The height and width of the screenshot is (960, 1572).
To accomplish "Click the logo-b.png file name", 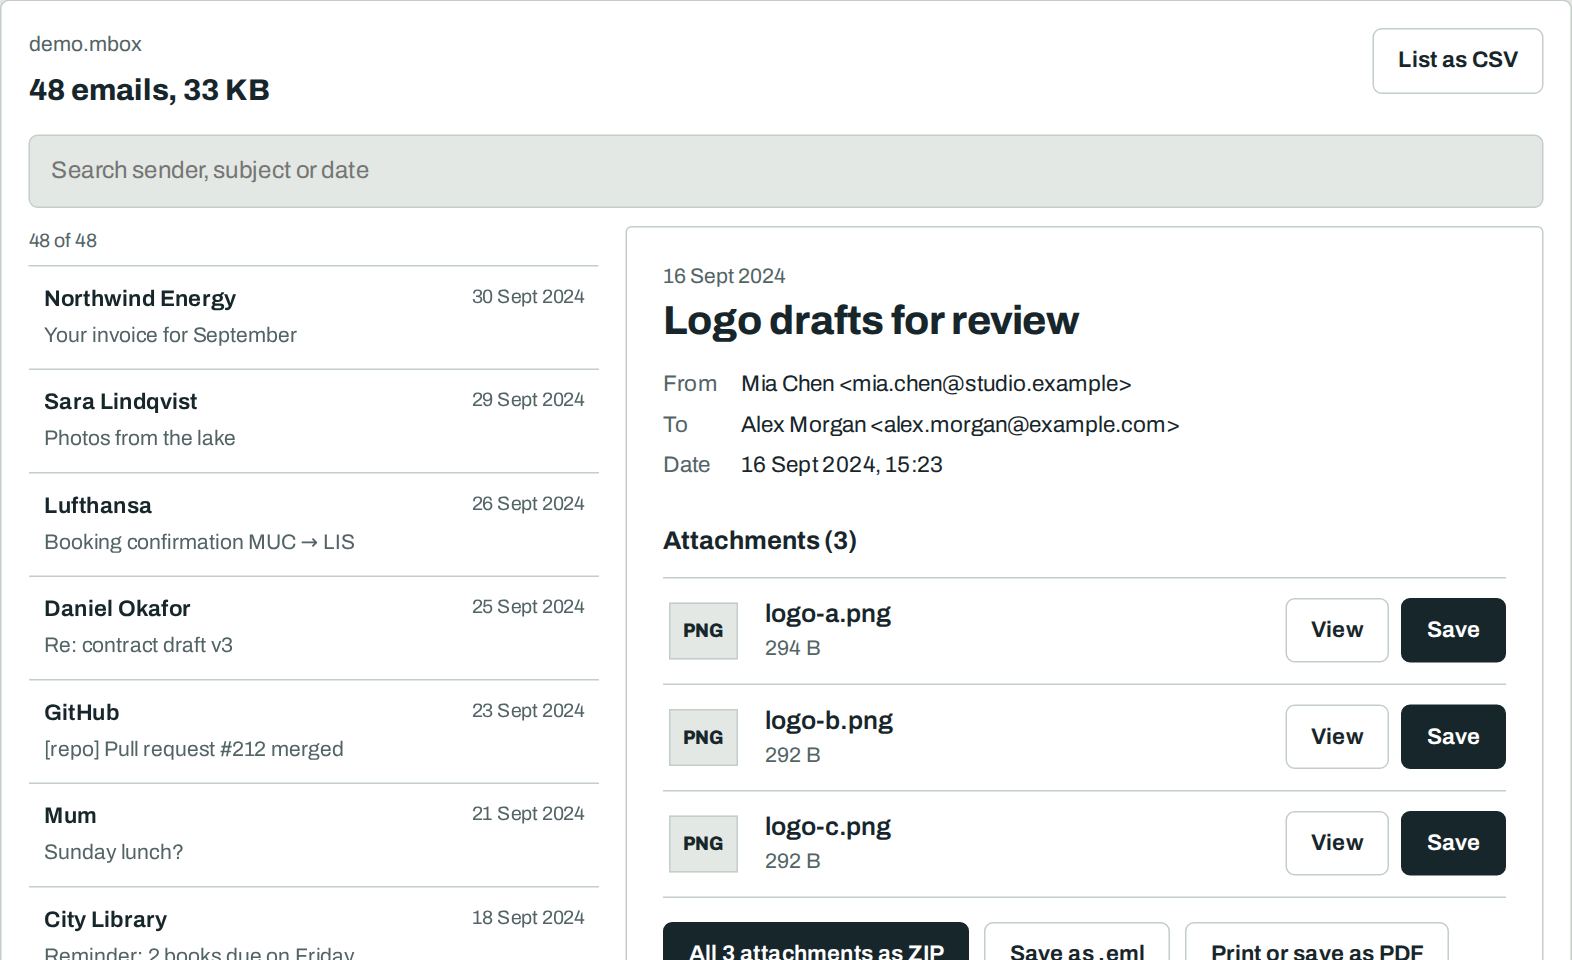I will point(828,721).
